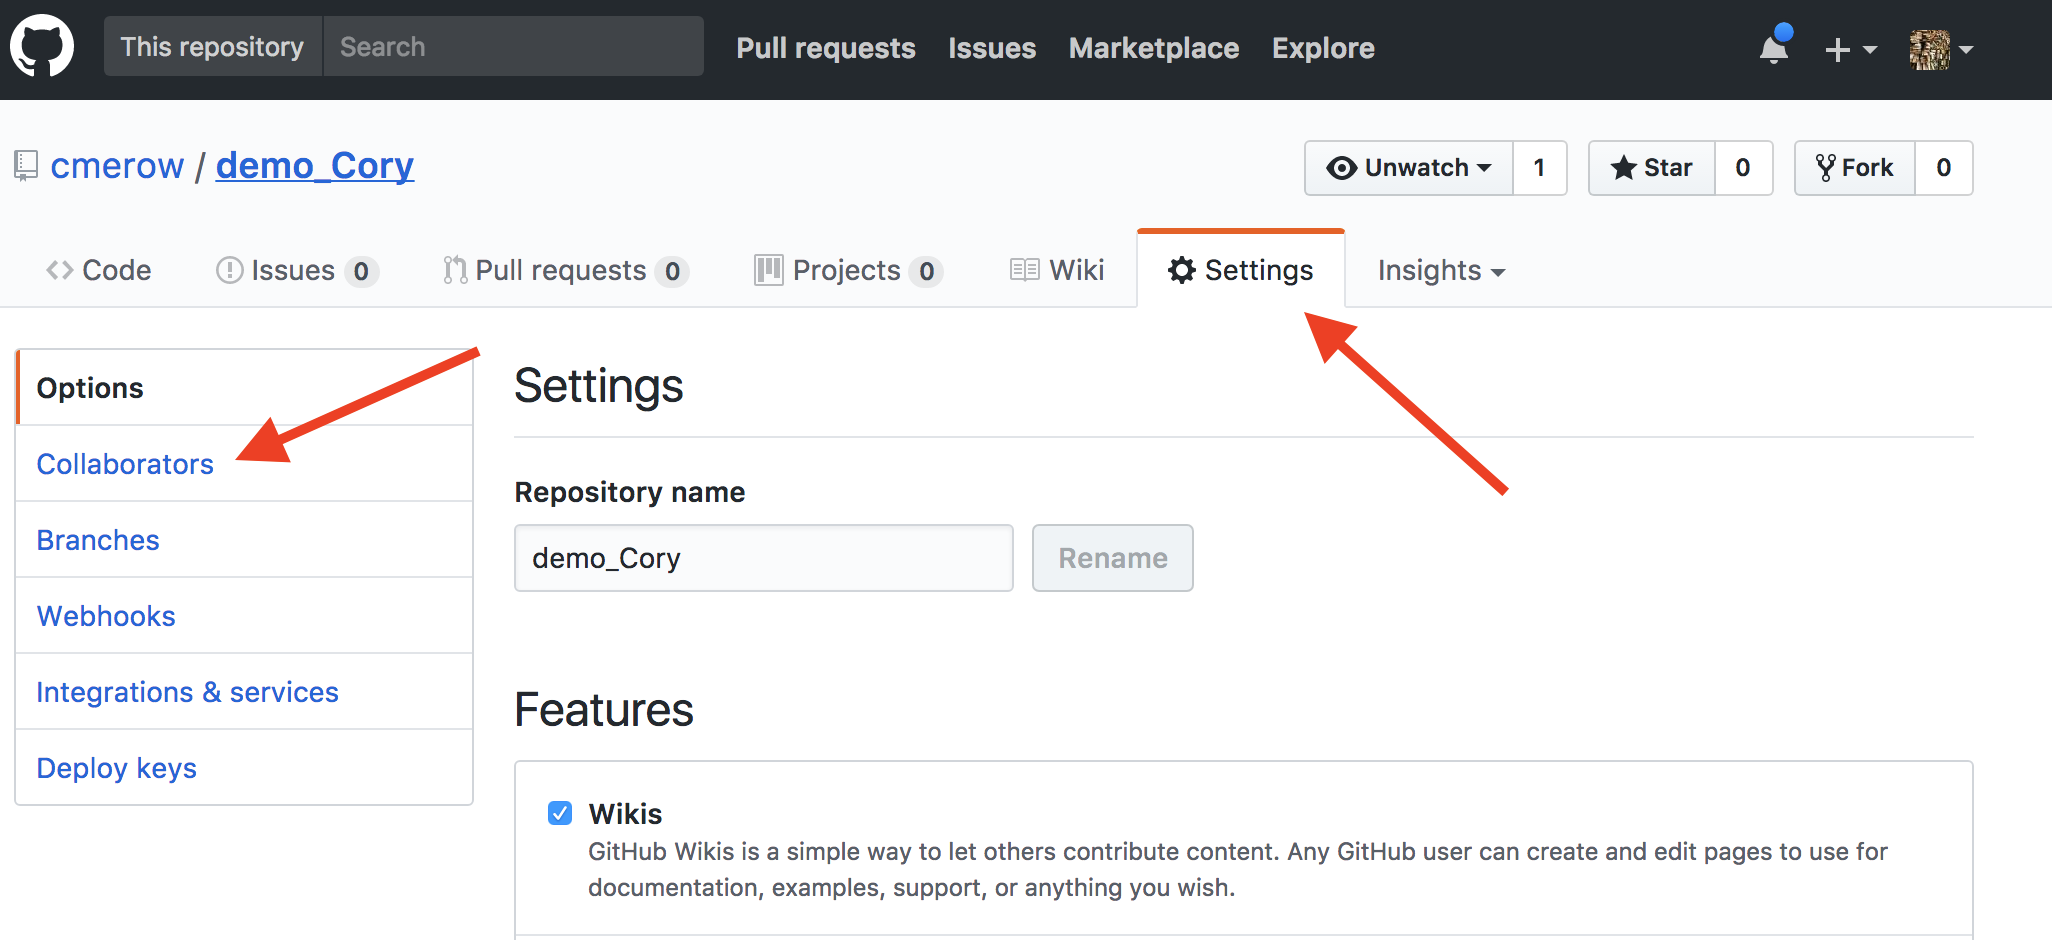Open global Issues in header

point(992,48)
